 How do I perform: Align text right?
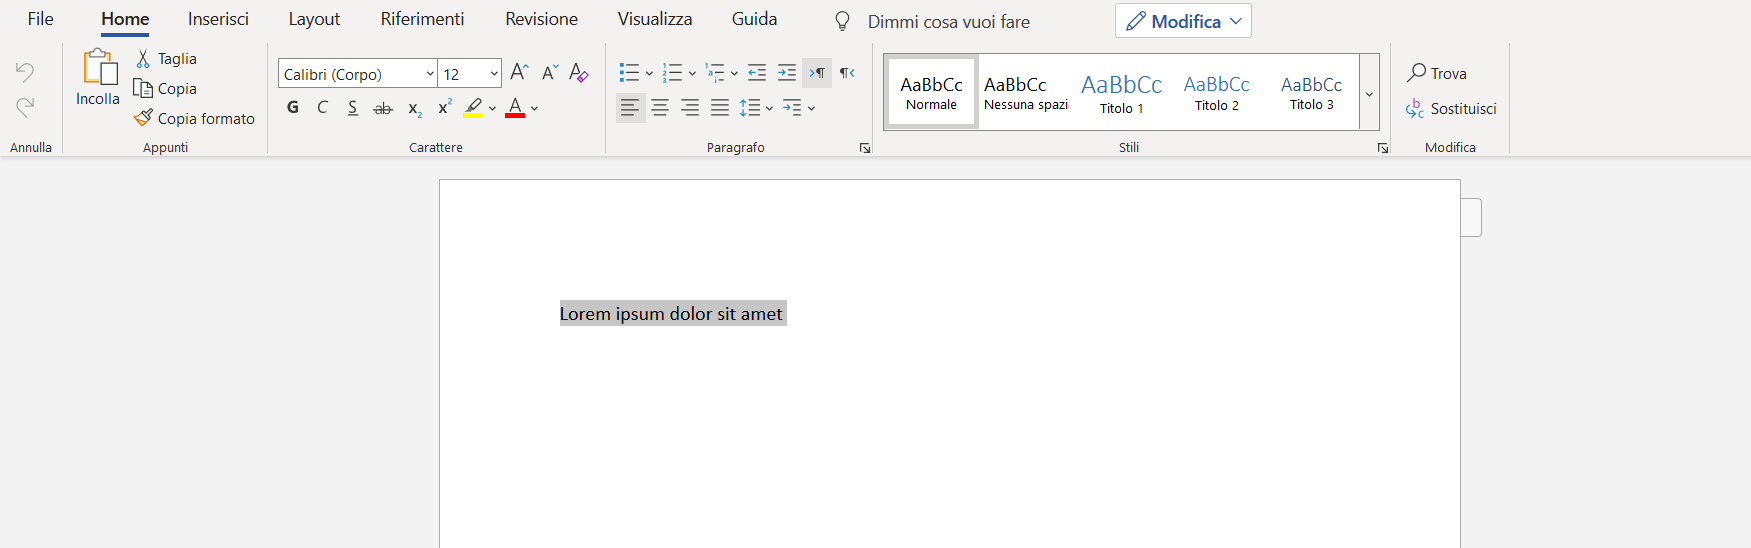pyautogui.click(x=690, y=107)
